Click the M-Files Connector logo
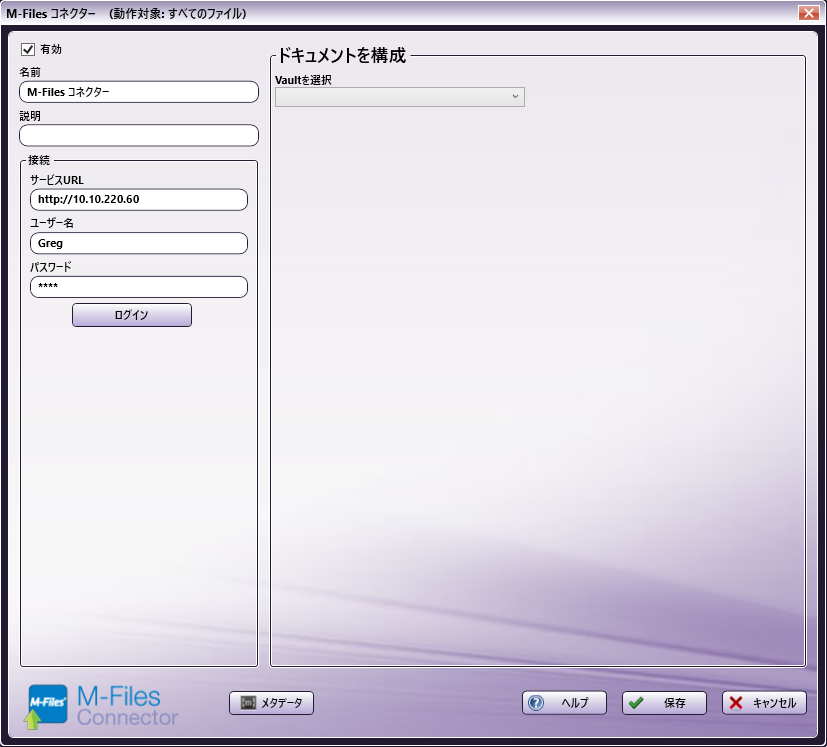This screenshot has width=827, height=747. point(101,707)
